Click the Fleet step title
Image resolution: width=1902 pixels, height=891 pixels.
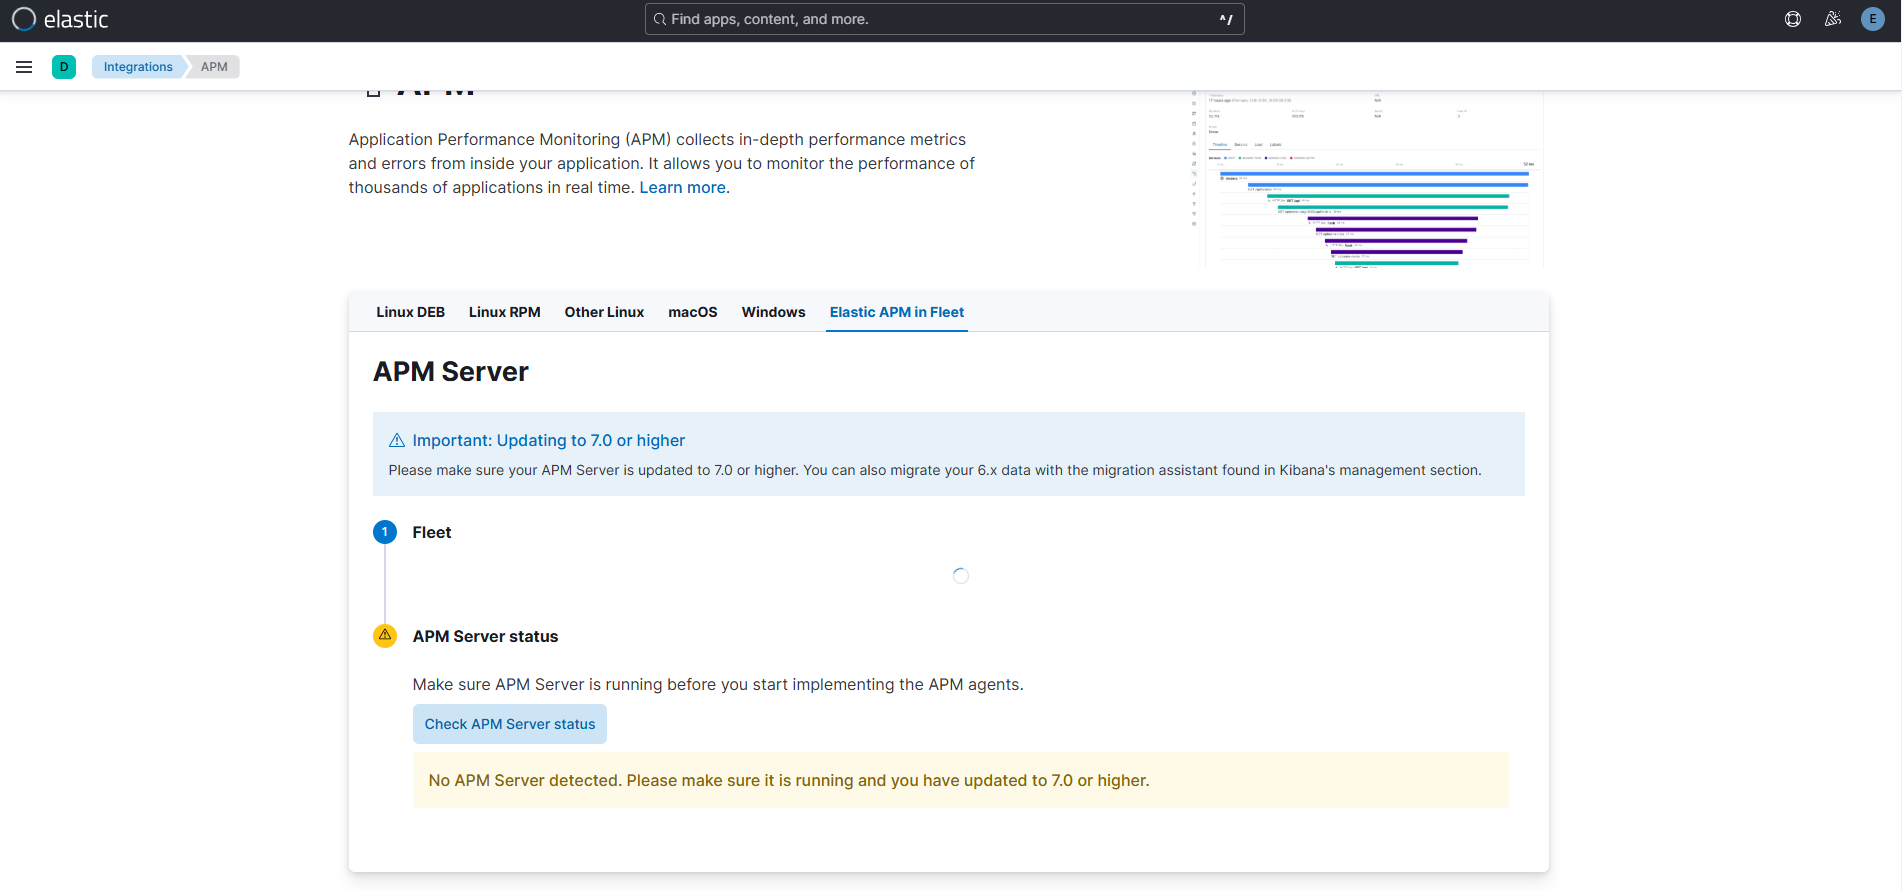point(432,533)
